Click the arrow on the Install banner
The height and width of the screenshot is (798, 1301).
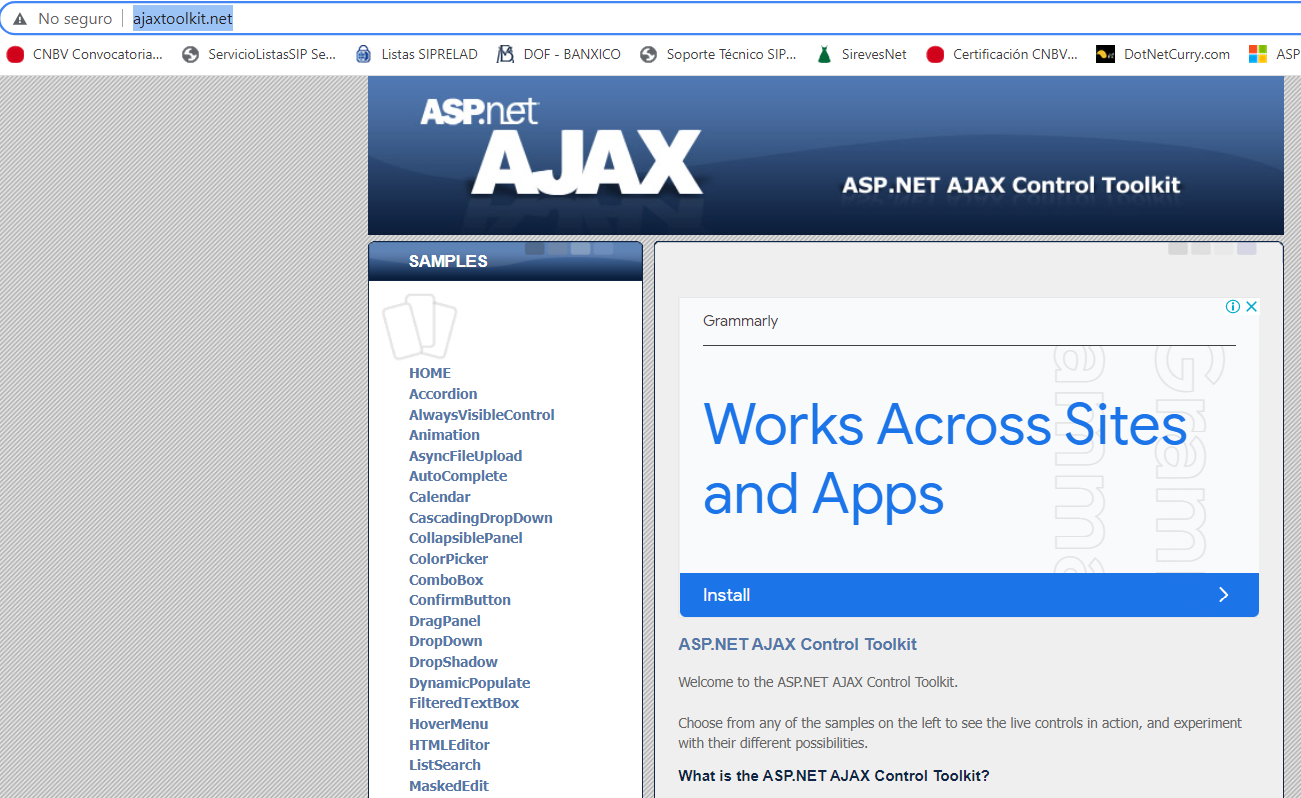pos(1223,595)
